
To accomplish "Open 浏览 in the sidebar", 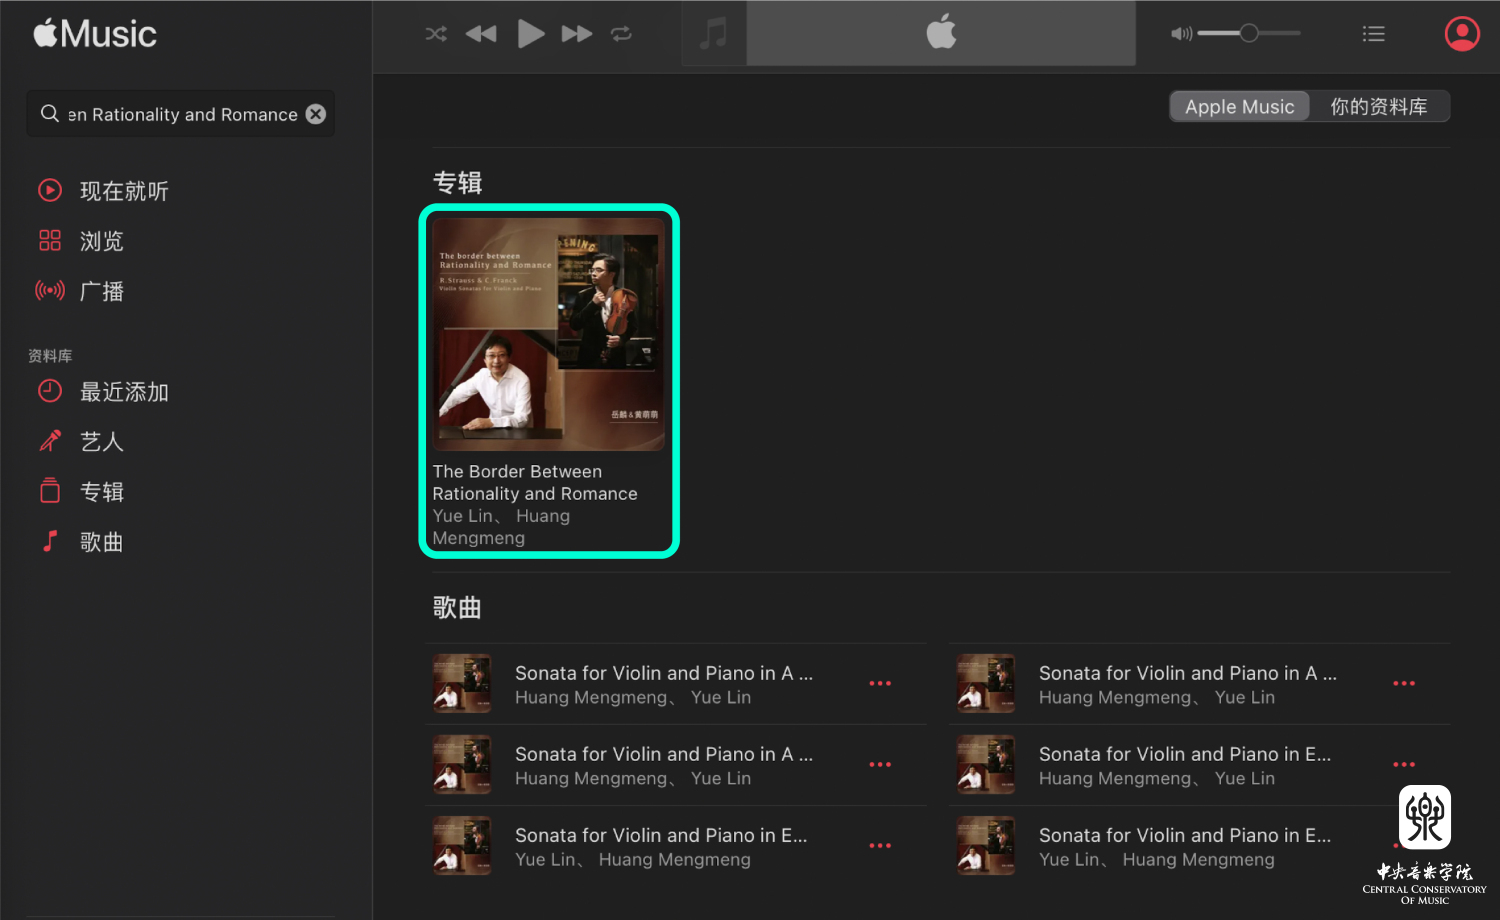I will point(101,241).
